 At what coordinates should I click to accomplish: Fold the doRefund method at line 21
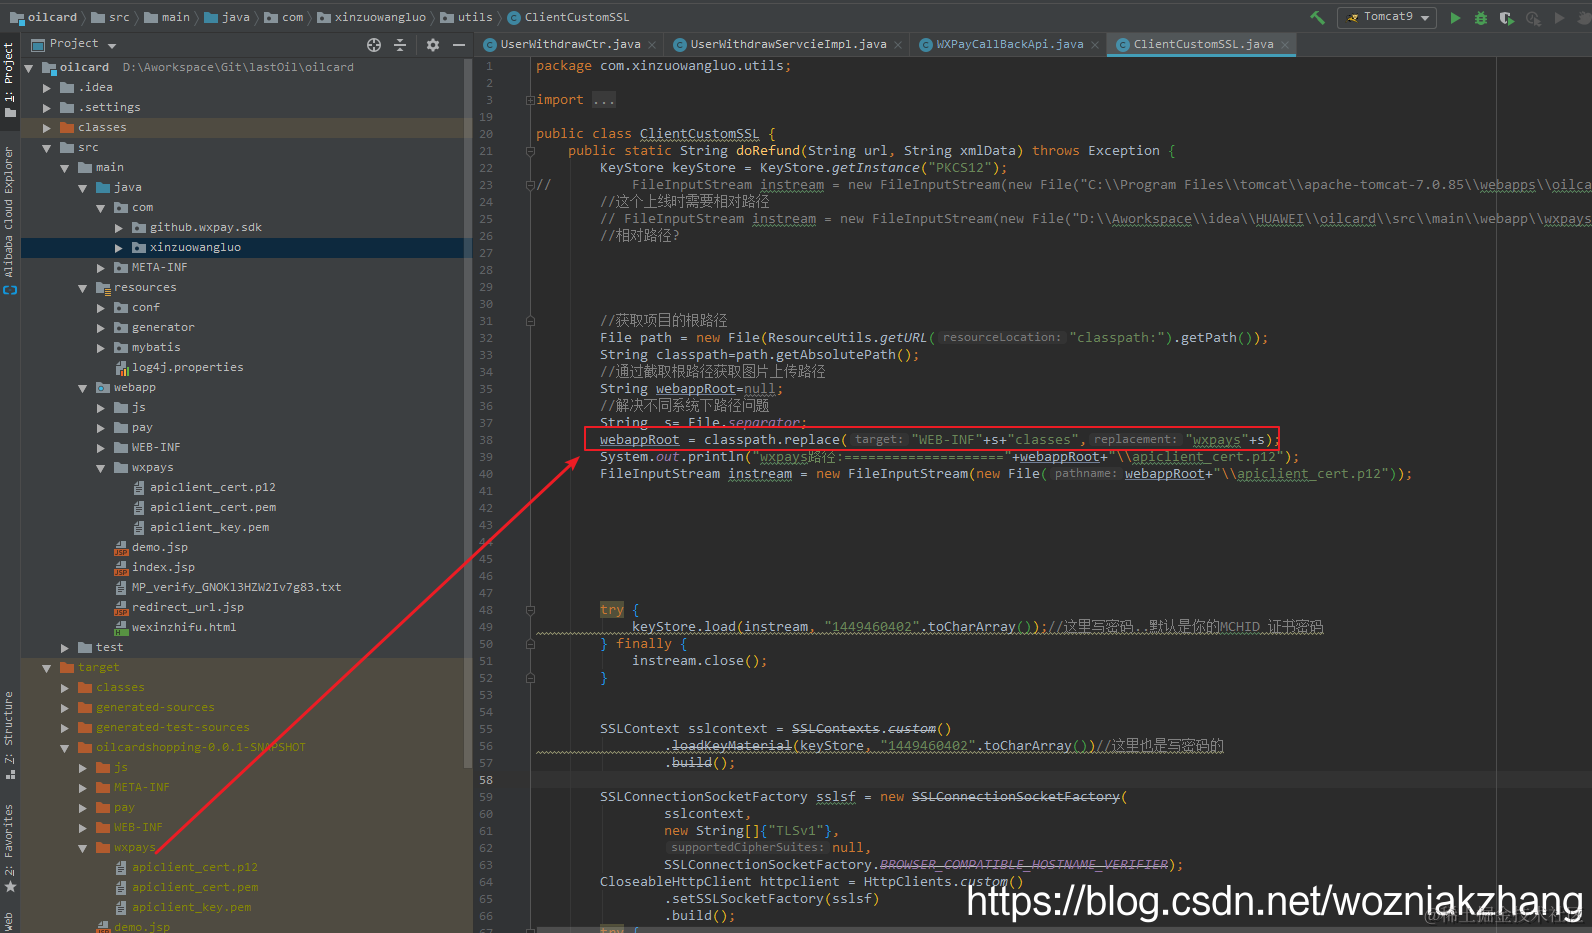[530, 151]
